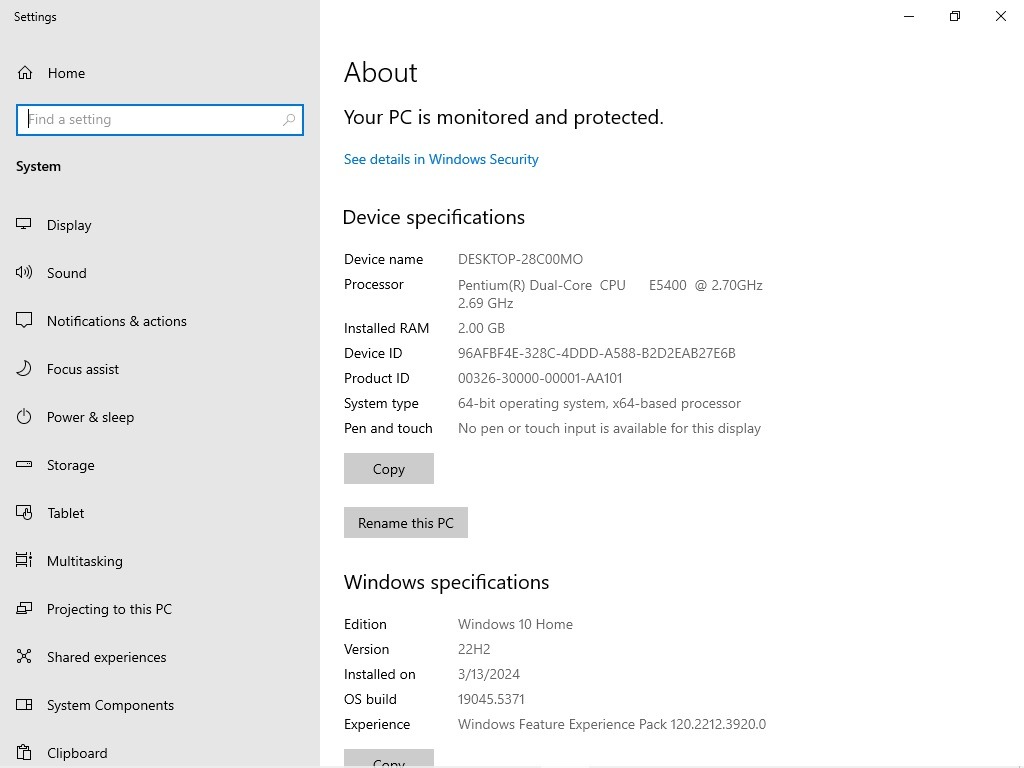Select System Components in the sidebar
Screen dimensions: 1024x768
[160, 705]
